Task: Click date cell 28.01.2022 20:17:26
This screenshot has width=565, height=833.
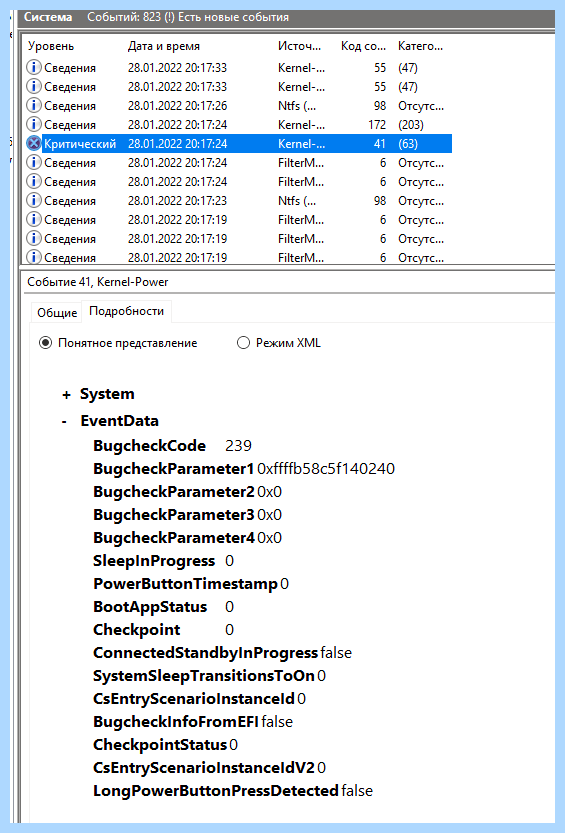Action: pyautogui.click(x=177, y=106)
